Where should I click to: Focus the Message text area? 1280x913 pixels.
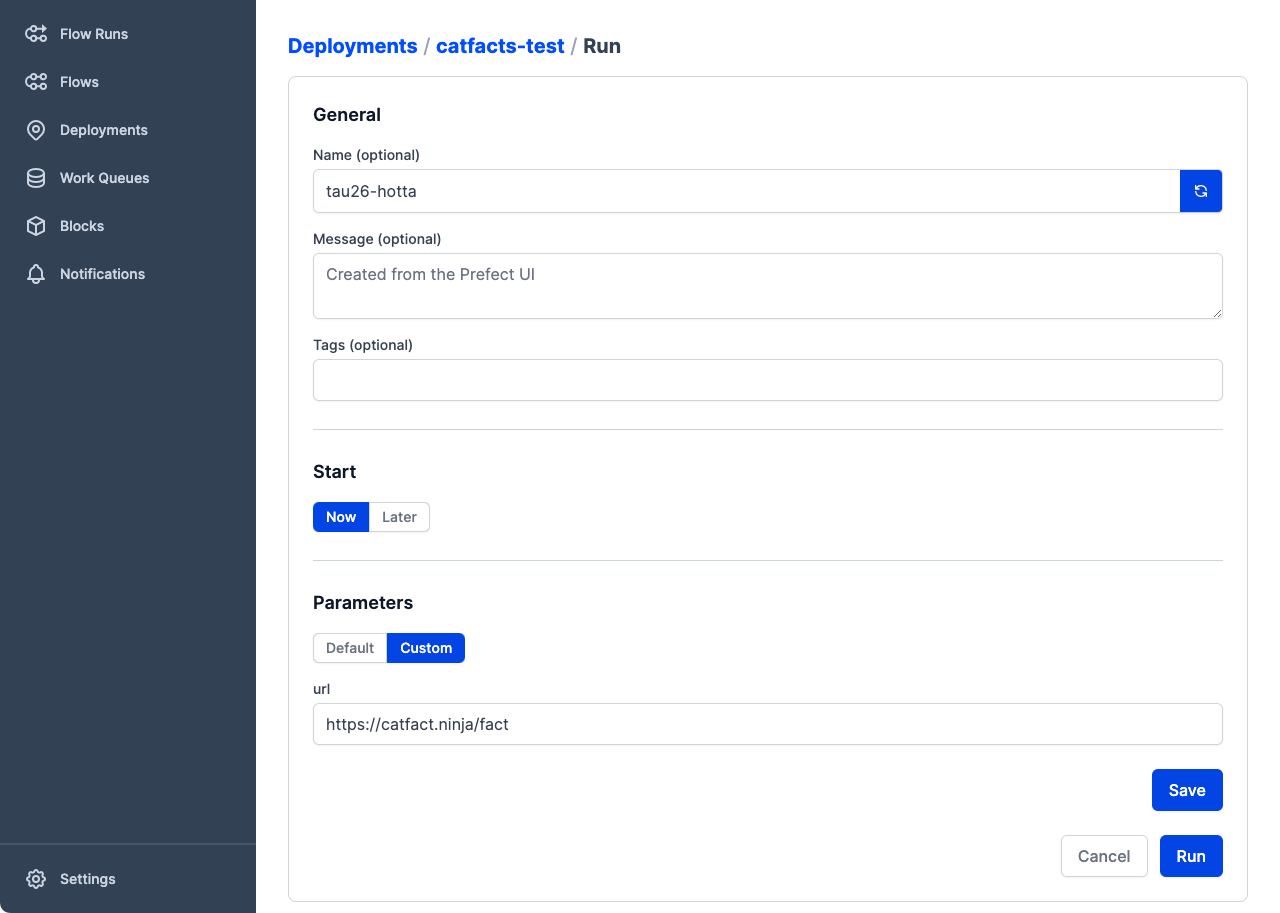[x=768, y=286]
